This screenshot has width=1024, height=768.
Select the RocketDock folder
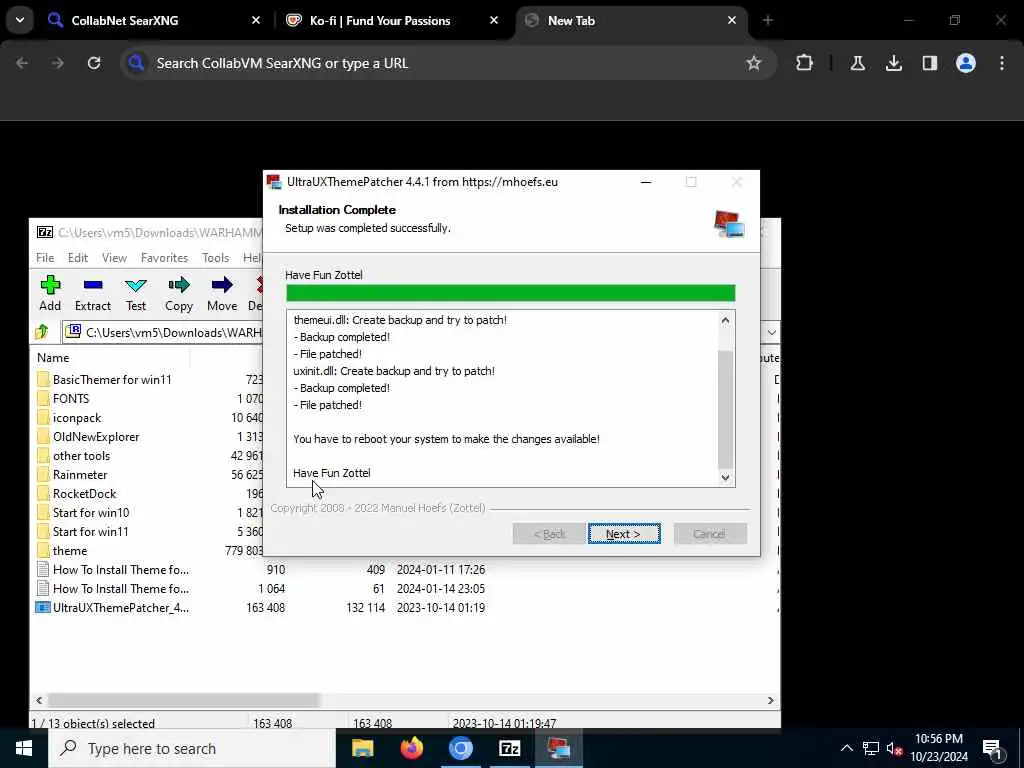(x=84, y=493)
